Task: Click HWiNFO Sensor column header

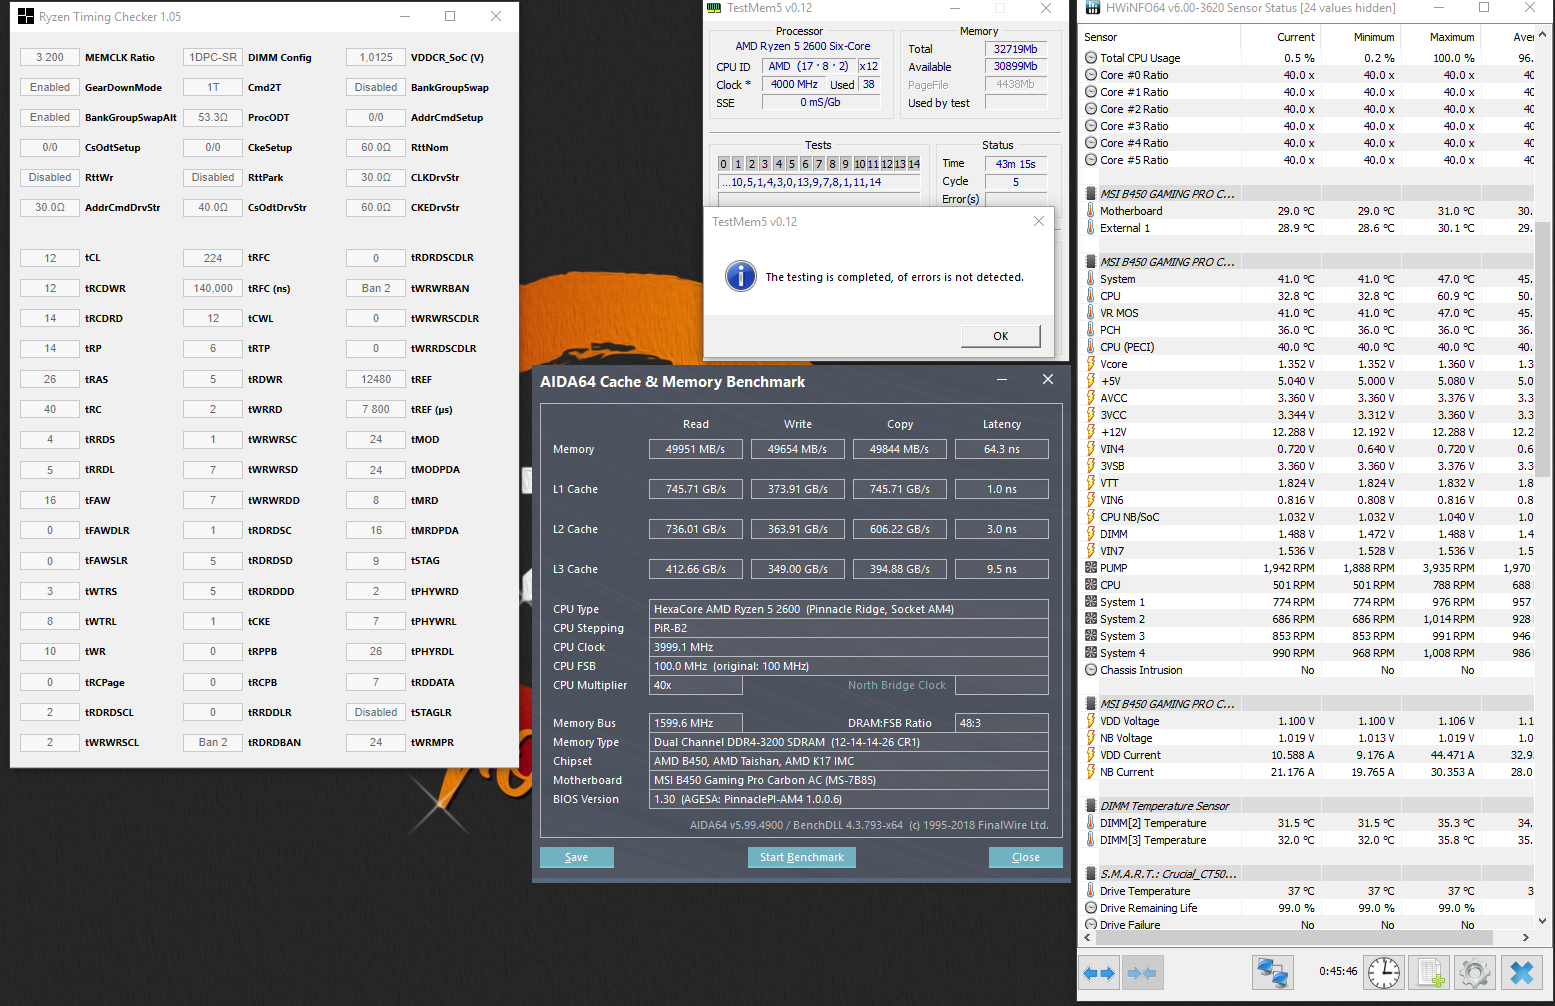Action: 1160,37
